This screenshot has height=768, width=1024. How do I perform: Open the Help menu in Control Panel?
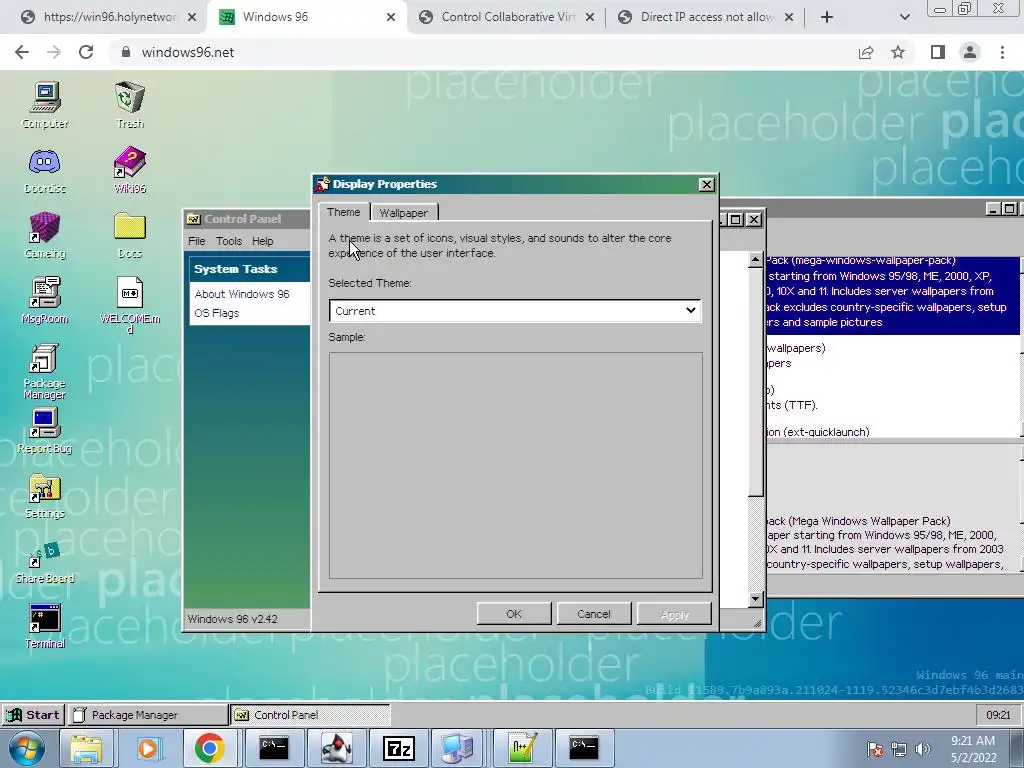(x=263, y=241)
